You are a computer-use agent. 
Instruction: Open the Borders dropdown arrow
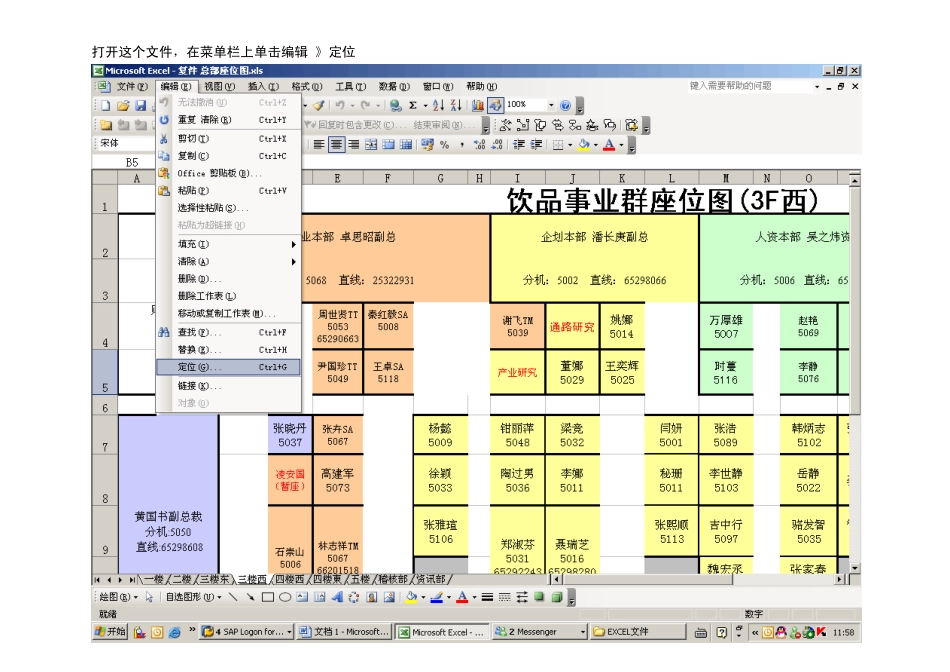[570, 145]
